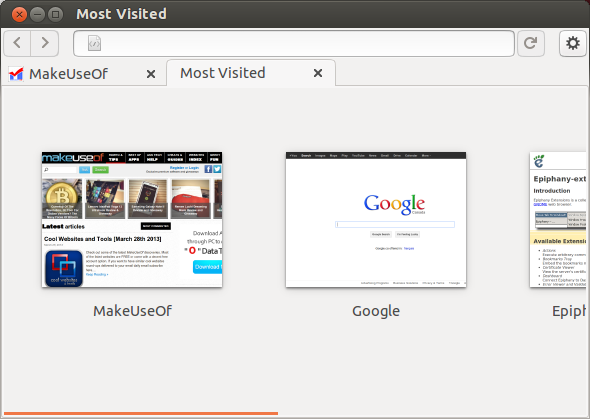
Task: Select the Most Visited tab
Action: tap(251, 73)
